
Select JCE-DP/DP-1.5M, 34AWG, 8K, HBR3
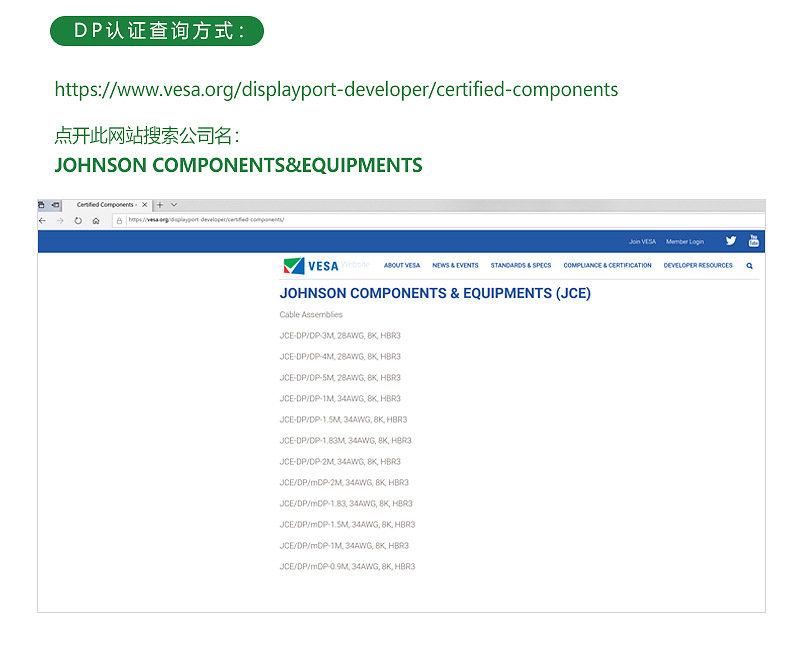pyautogui.click(x=343, y=420)
